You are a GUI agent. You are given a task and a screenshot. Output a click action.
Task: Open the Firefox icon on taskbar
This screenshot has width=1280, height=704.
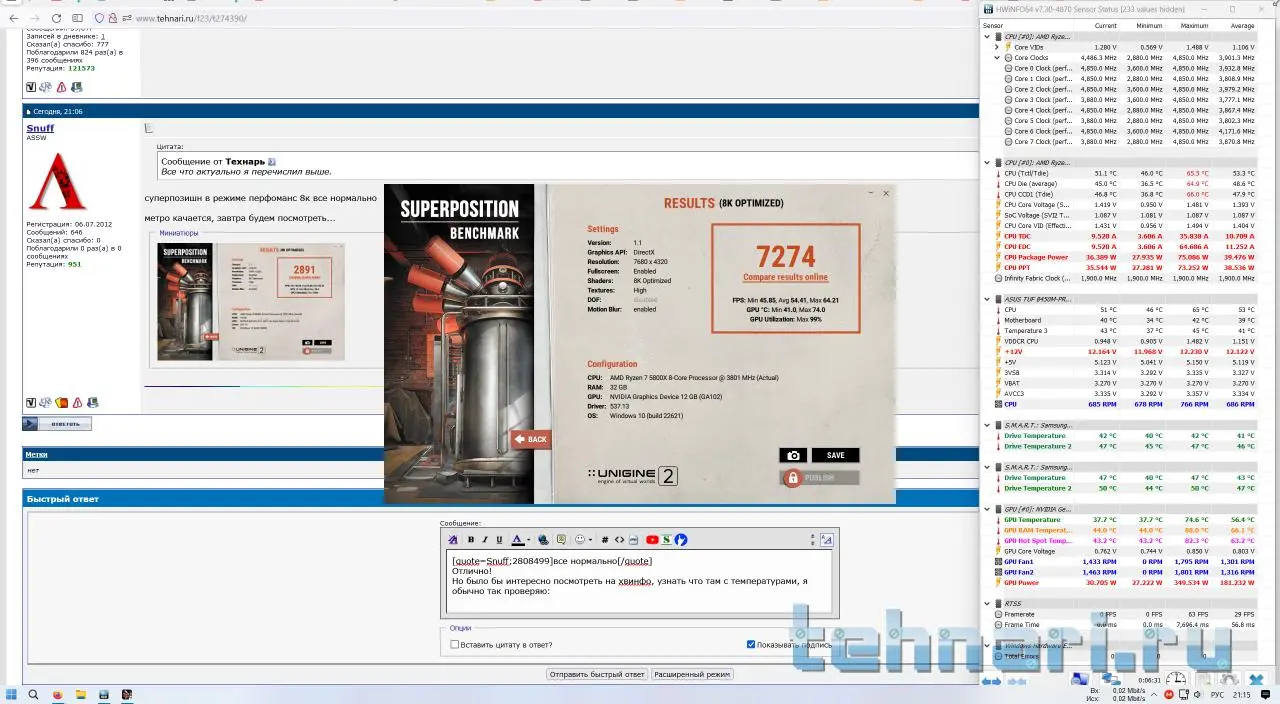pyautogui.click(x=57, y=694)
